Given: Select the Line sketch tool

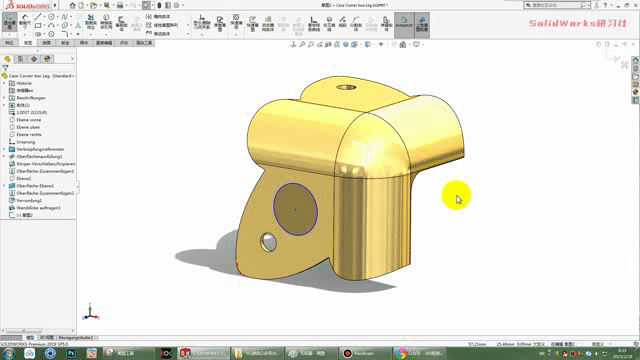Looking at the screenshot, I should (x=38, y=17).
